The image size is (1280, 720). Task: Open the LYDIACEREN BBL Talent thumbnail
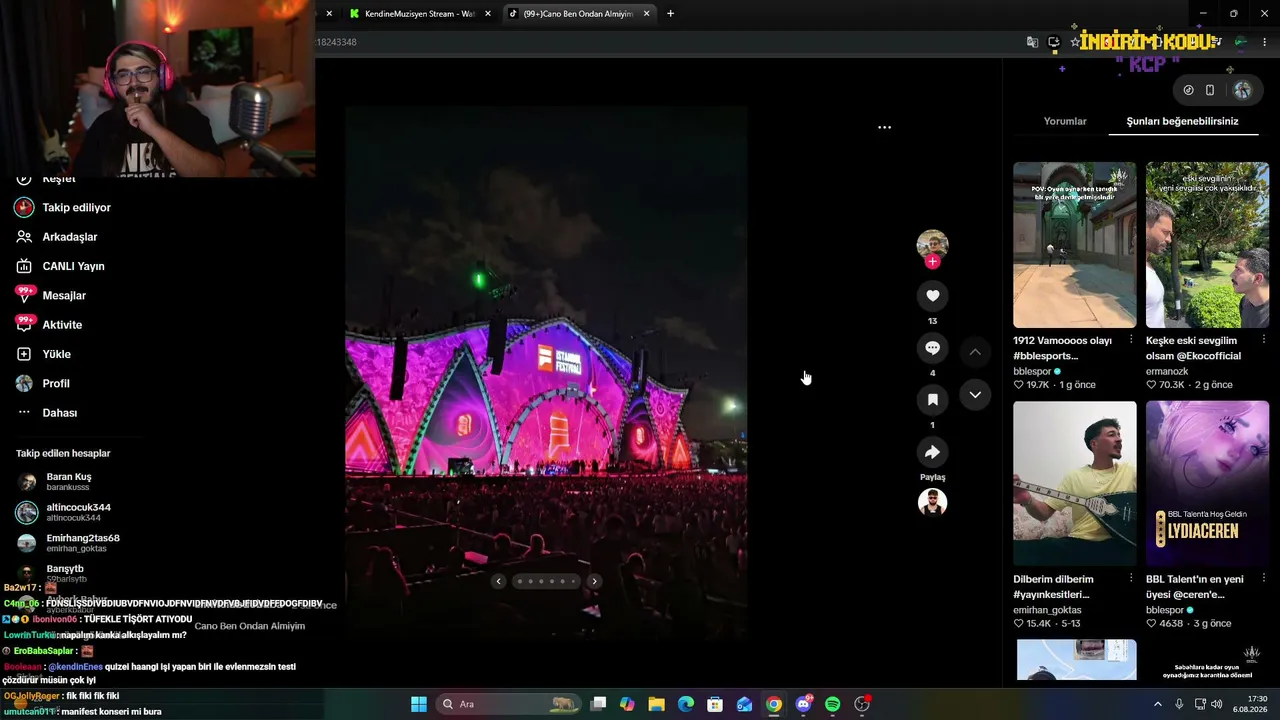pos(1207,484)
